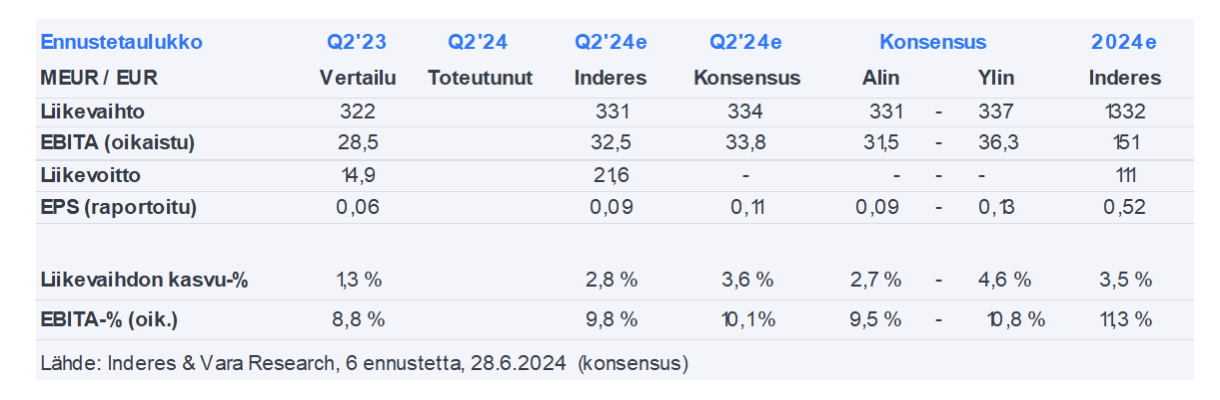Viewport: 1220px width, 400px height.
Task: Click the Ennustetaulukko table title
Action: (x=121, y=42)
